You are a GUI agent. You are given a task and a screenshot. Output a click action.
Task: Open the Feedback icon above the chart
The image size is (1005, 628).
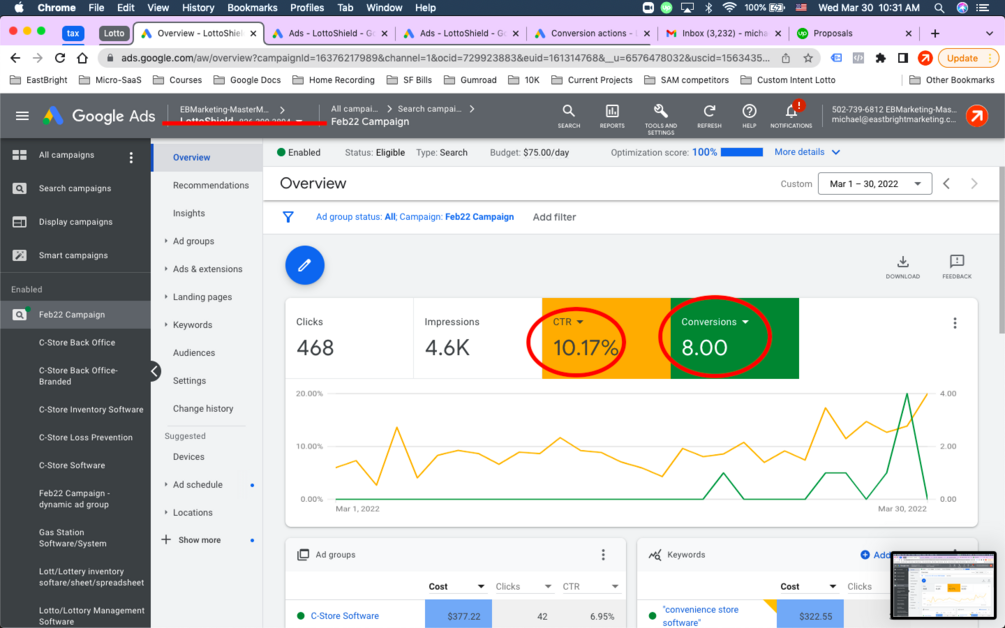tap(957, 267)
